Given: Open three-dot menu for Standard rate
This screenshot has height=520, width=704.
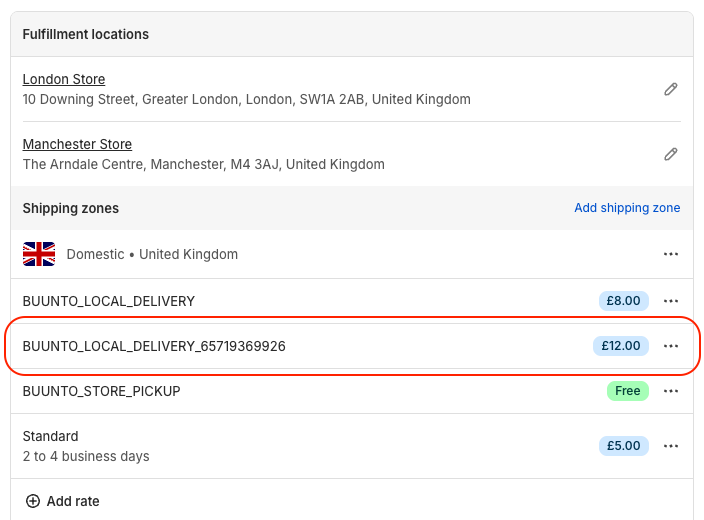Looking at the screenshot, I should click(x=671, y=446).
